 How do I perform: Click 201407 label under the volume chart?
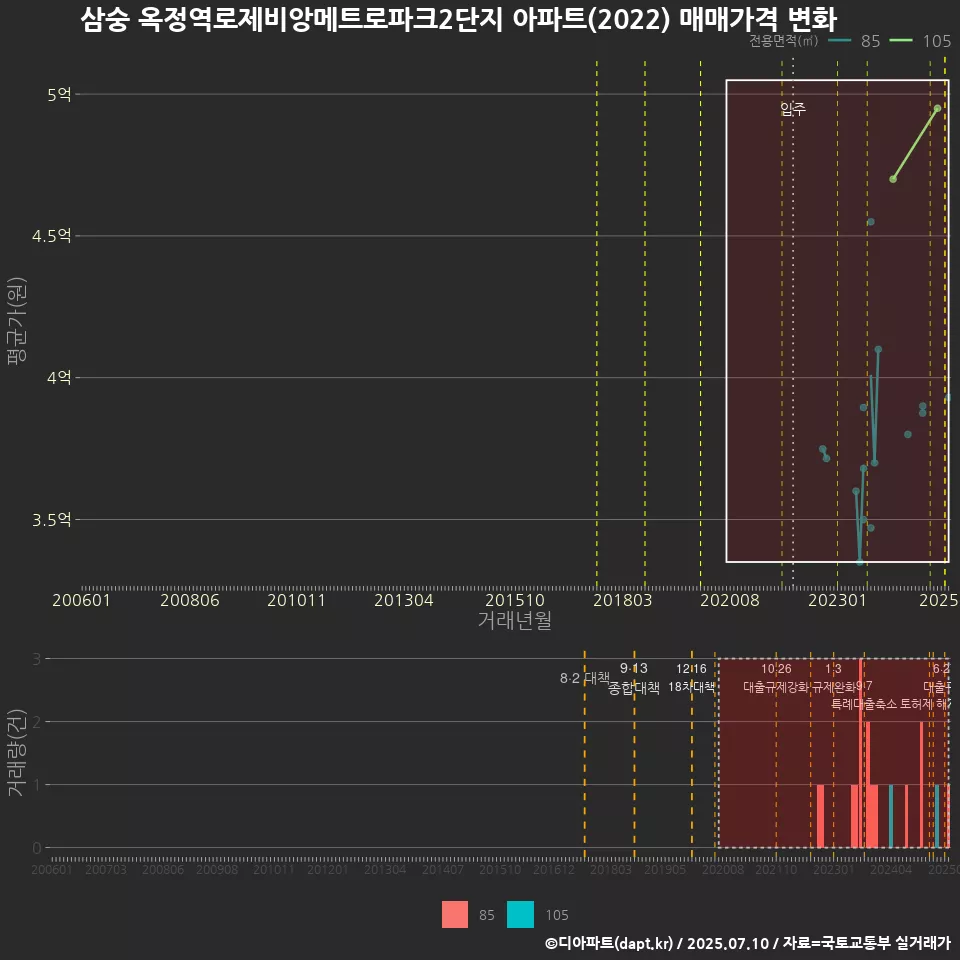tap(443, 869)
